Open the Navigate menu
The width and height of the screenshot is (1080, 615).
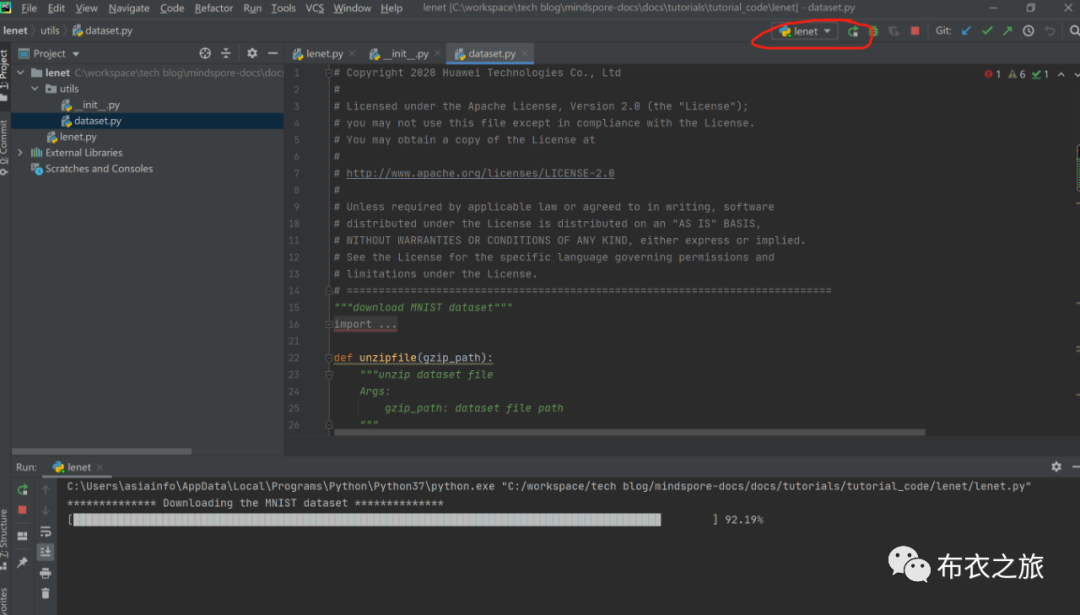(129, 8)
